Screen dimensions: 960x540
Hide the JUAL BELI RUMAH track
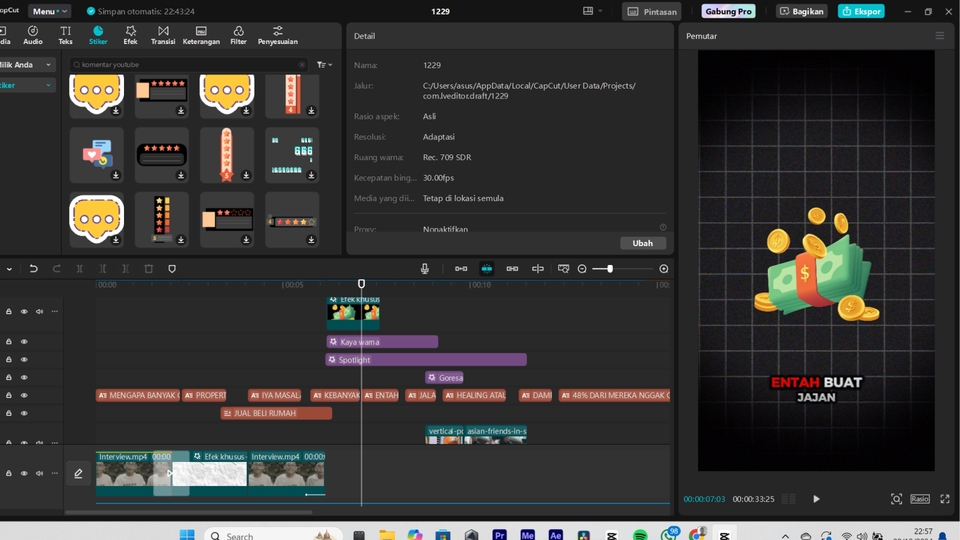[24, 413]
